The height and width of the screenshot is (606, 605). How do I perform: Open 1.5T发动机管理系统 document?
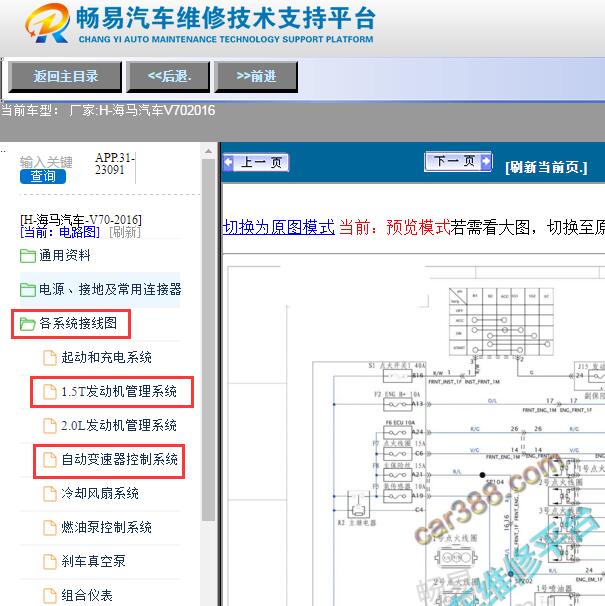point(119,392)
